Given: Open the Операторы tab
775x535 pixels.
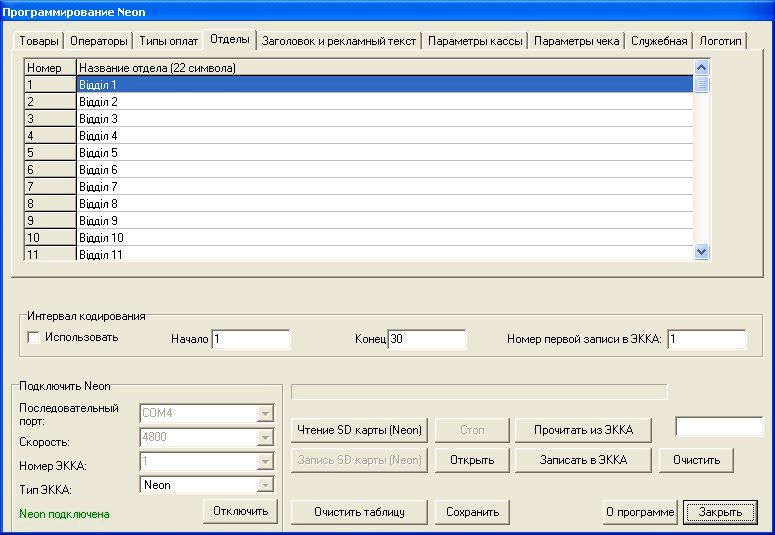Looking at the screenshot, I should (99, 41).
